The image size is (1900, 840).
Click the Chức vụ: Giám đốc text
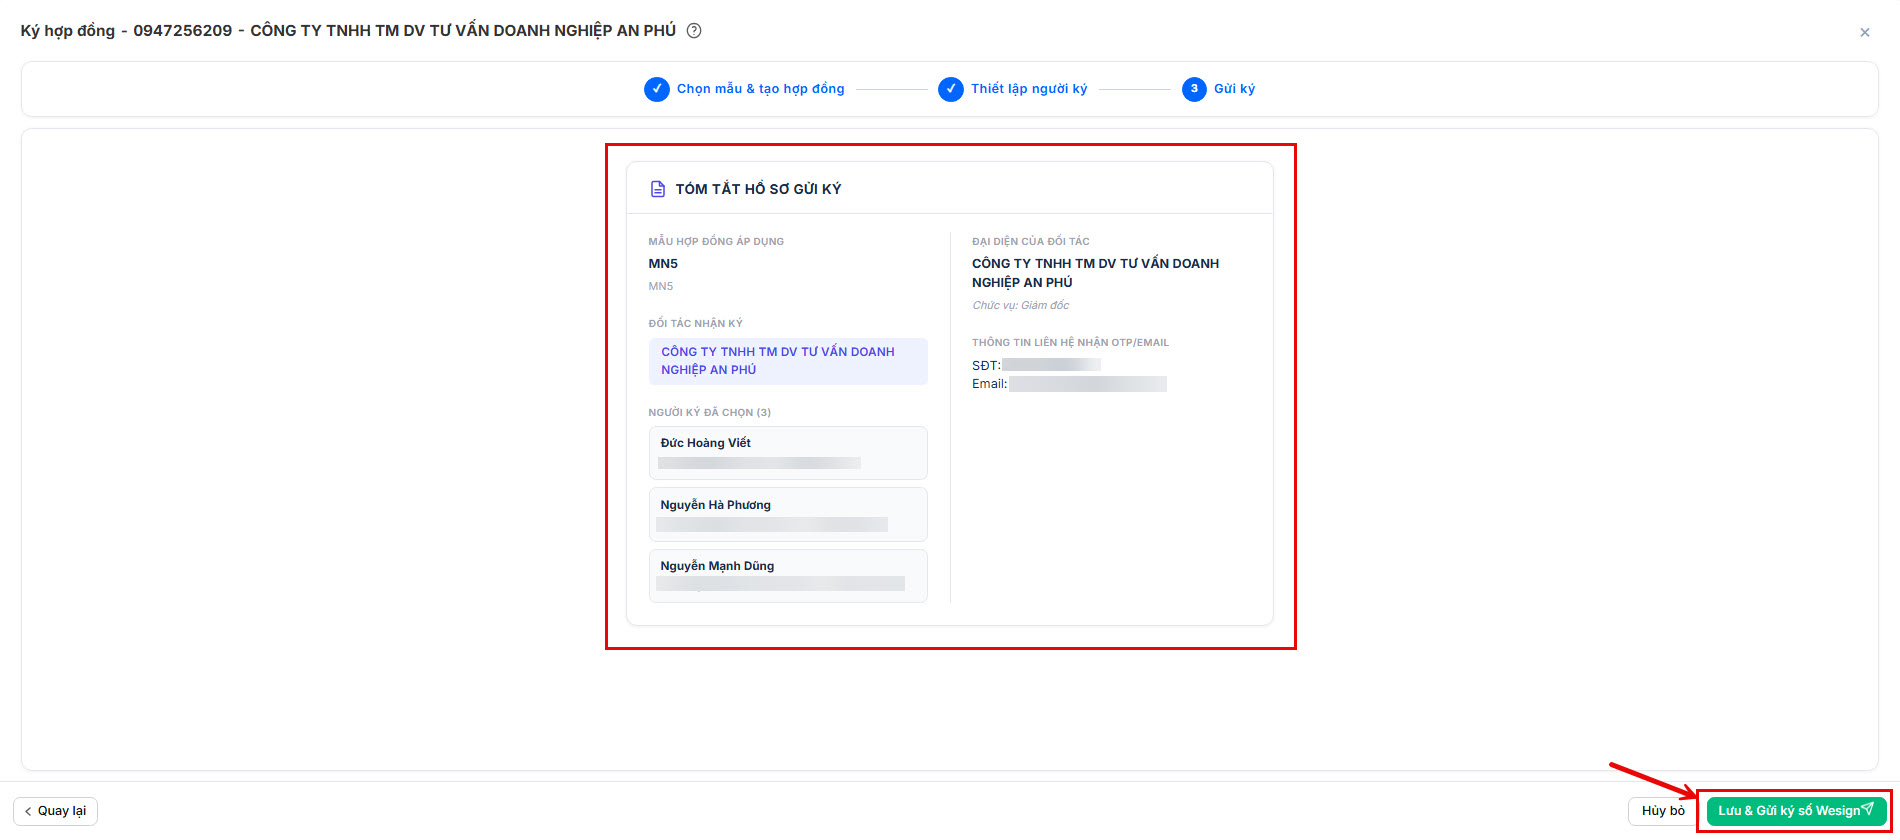click(1020, 305)
